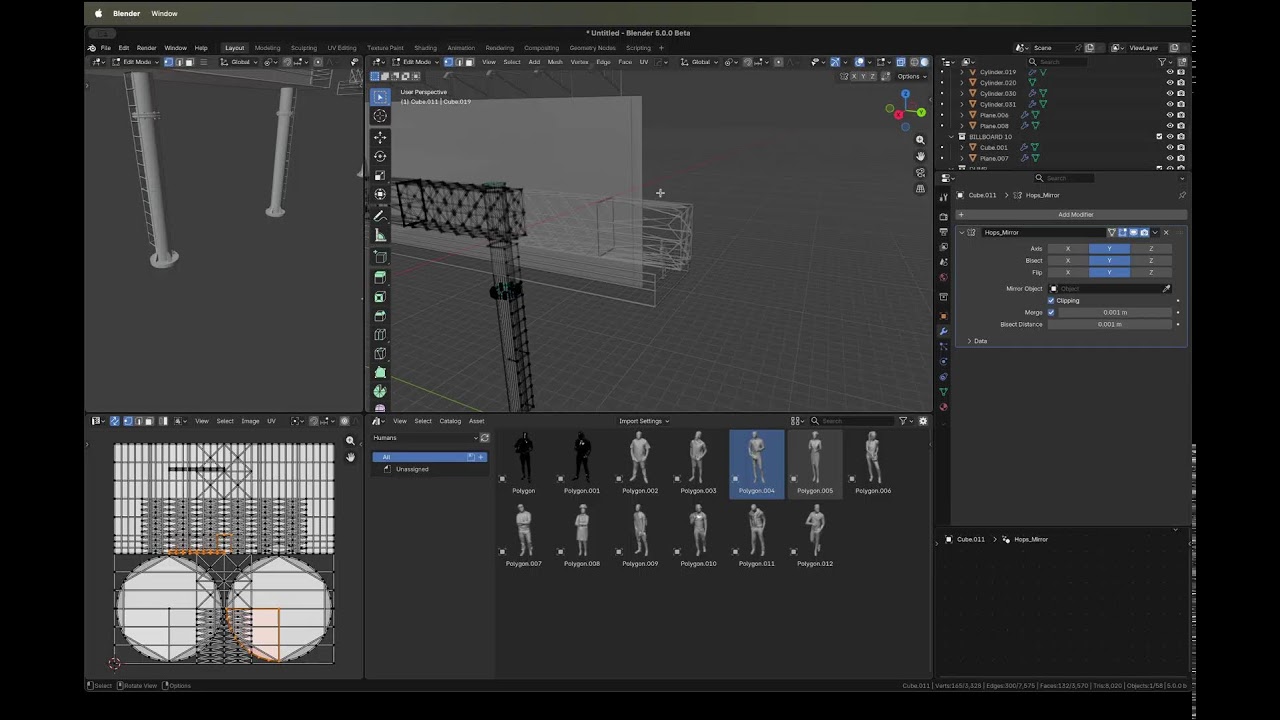The height and width of the screenshot is (720, 1280).
Task: Select the Polygon.010 human asset thumbnail
Action: coord(698,536)
